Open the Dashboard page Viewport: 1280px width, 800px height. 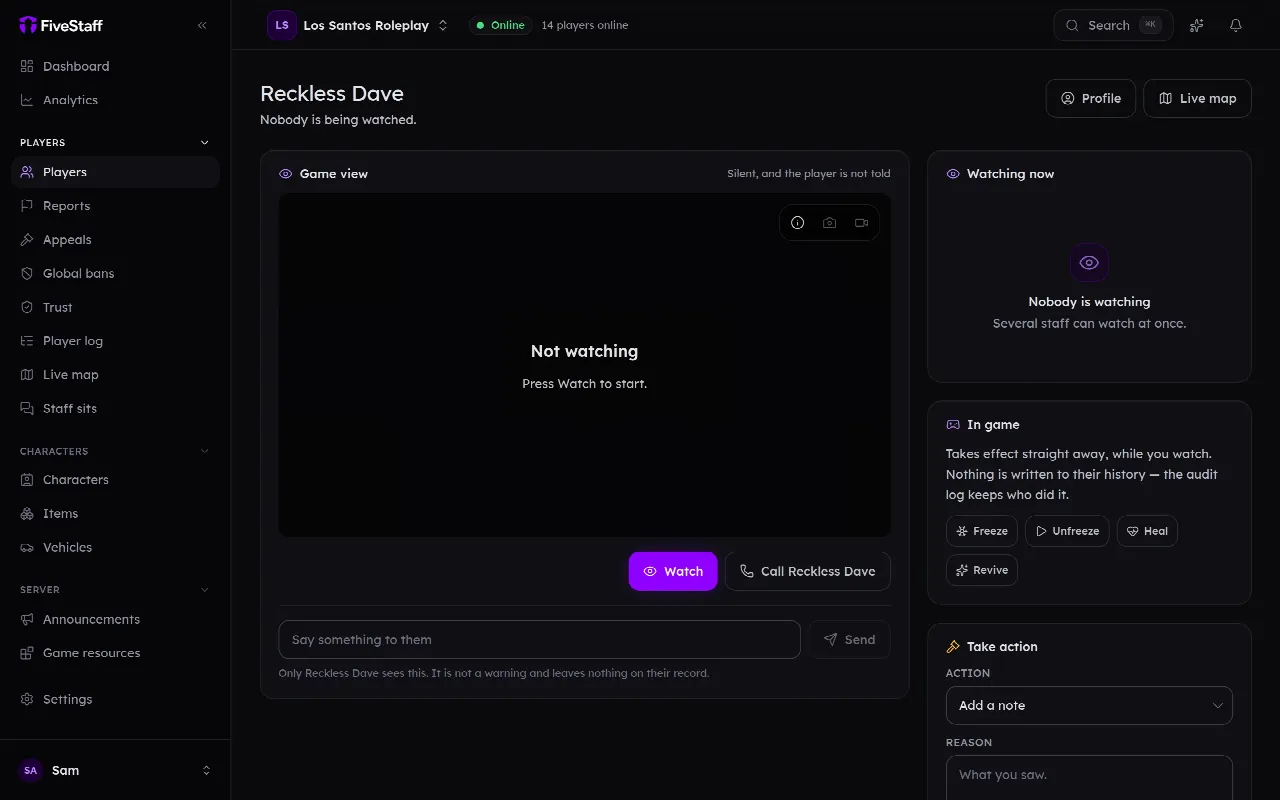115,66
